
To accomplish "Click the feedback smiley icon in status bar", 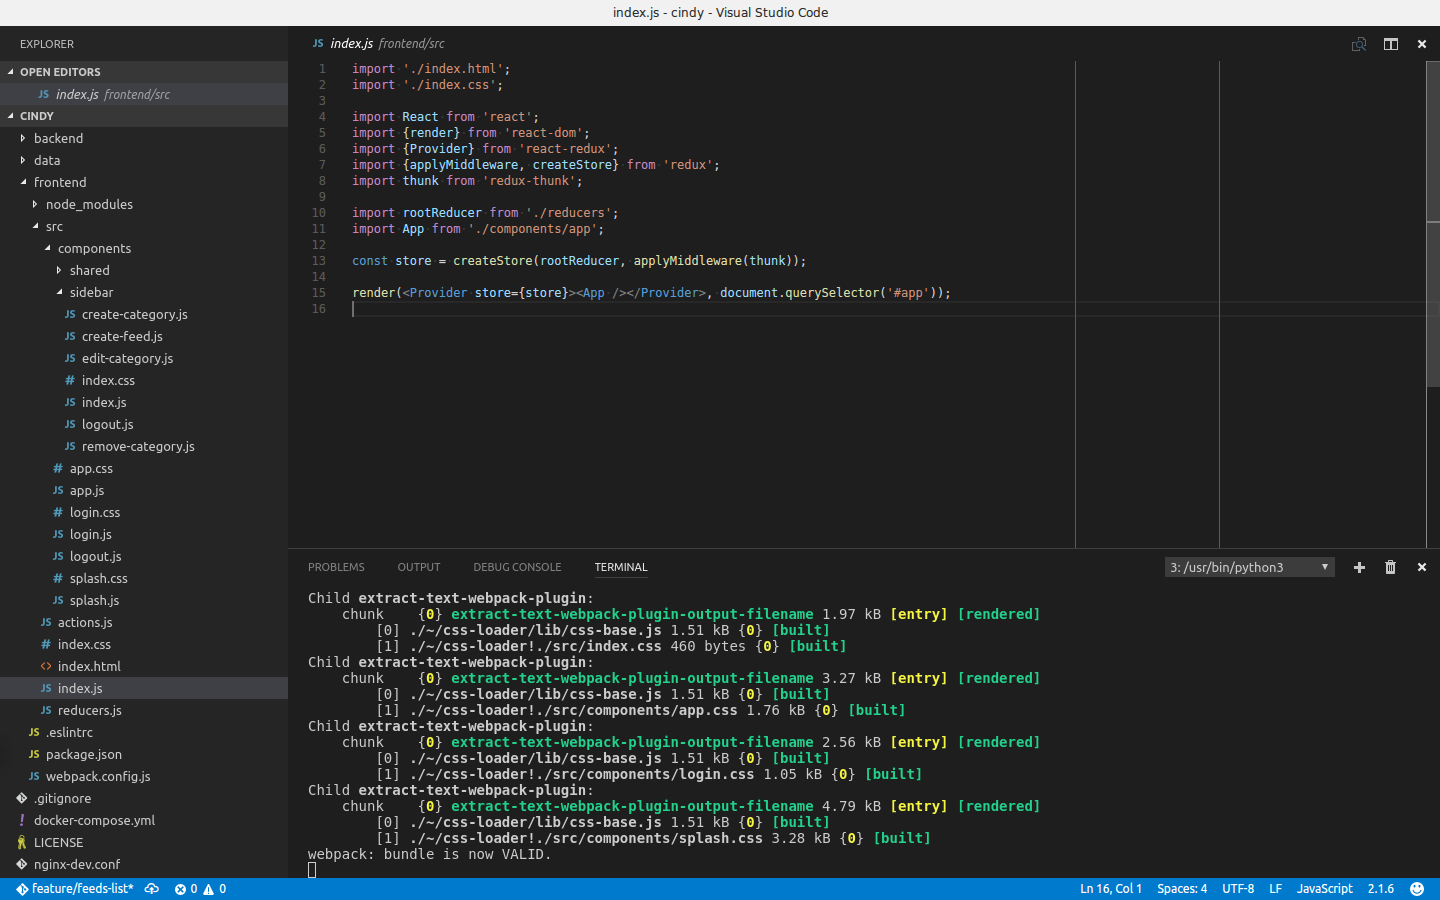I will tap(1417, 889).
